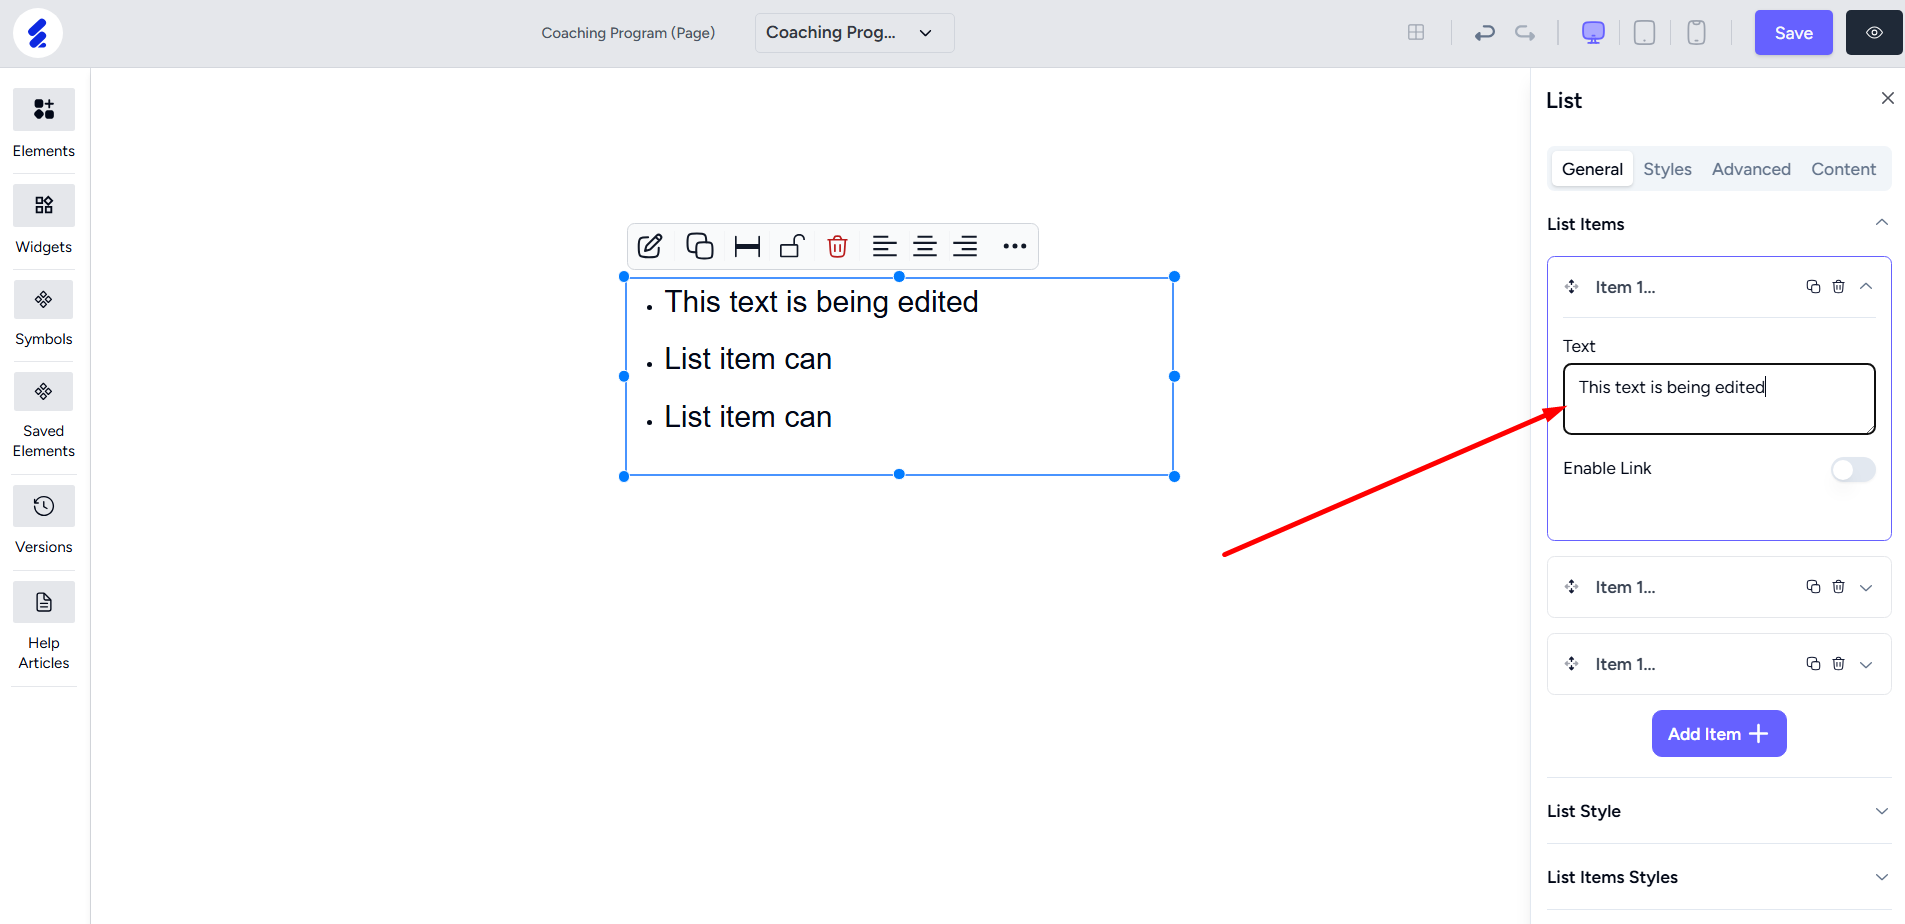Click the edit pencil icon in the element toolbar
The height and width of the screenshot is (924, 1905).
click(x=650, y=246)
